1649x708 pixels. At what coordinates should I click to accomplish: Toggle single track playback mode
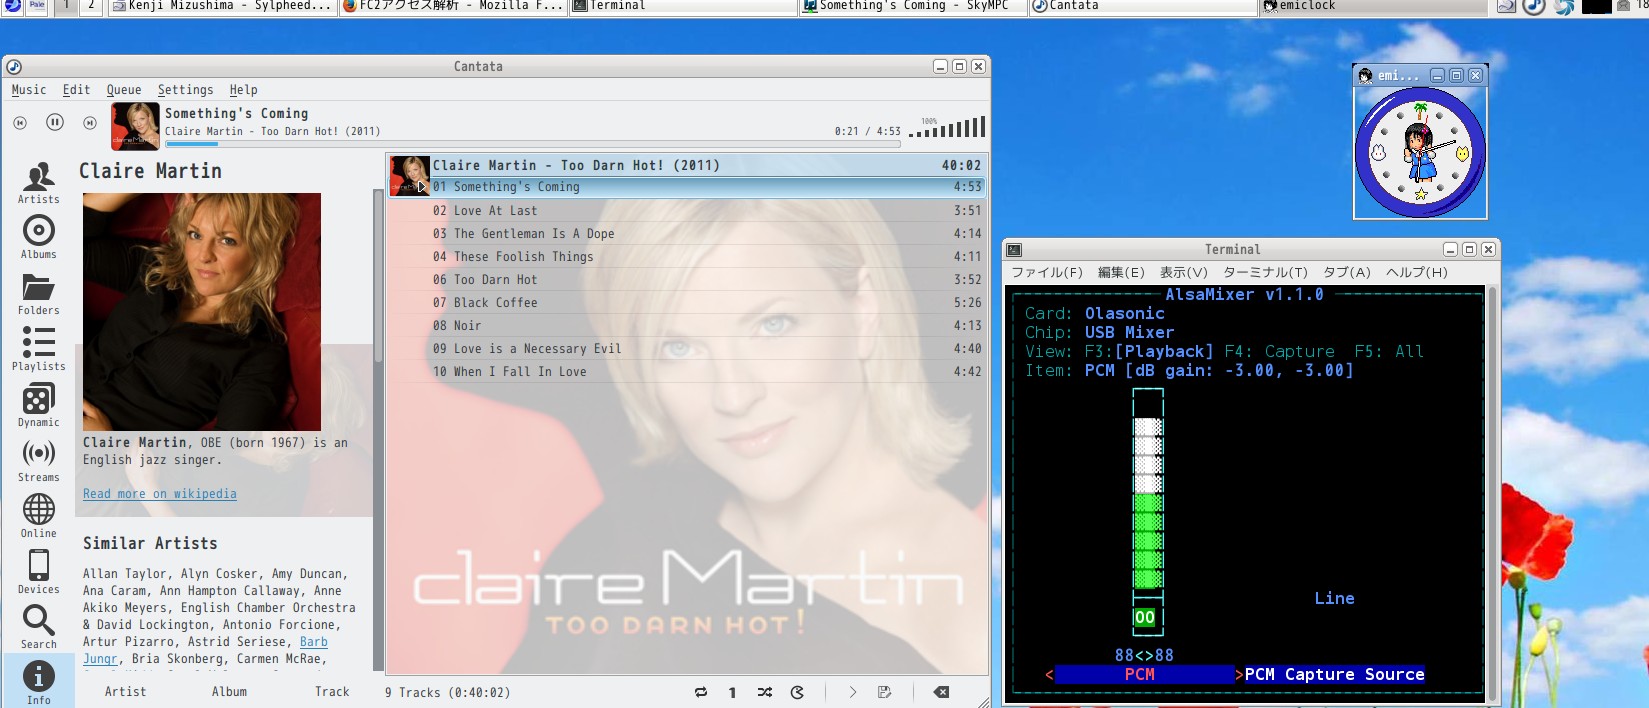click(732, 692)
